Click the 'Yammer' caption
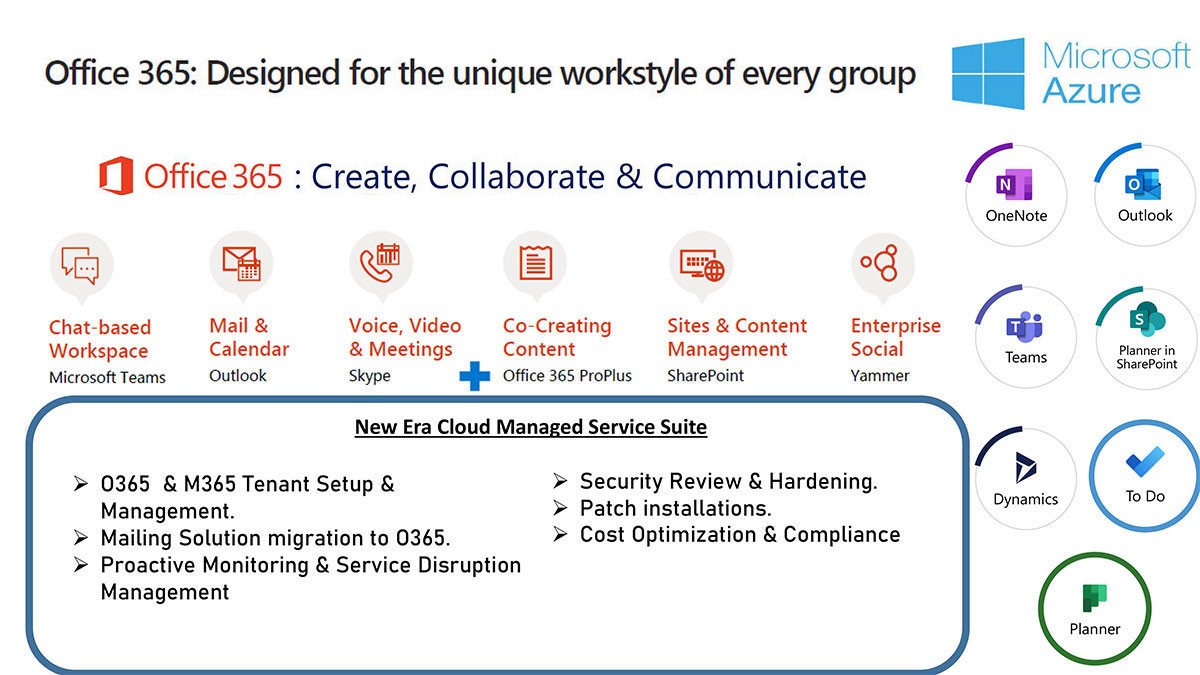The width and height of the screenshot is (1200, 675). (x=880, y=376)
